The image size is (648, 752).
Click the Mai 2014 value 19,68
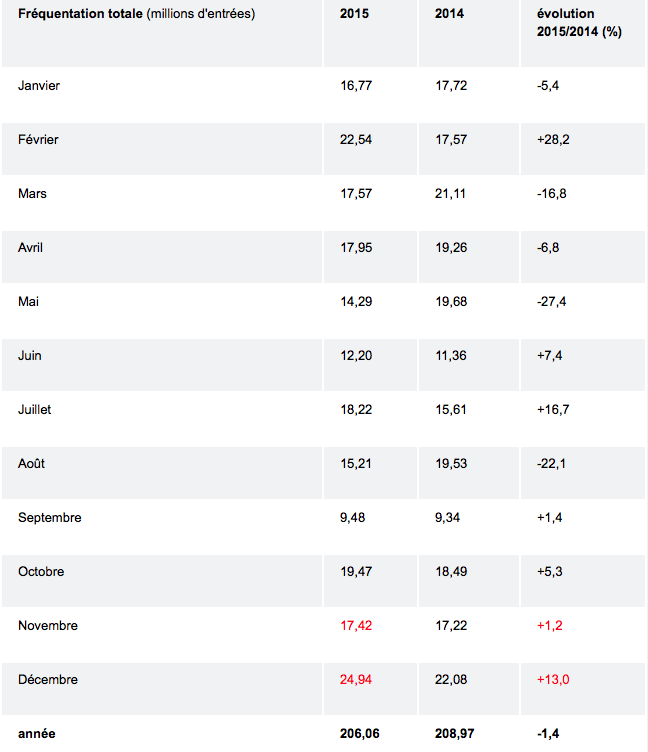coord(451,302)
